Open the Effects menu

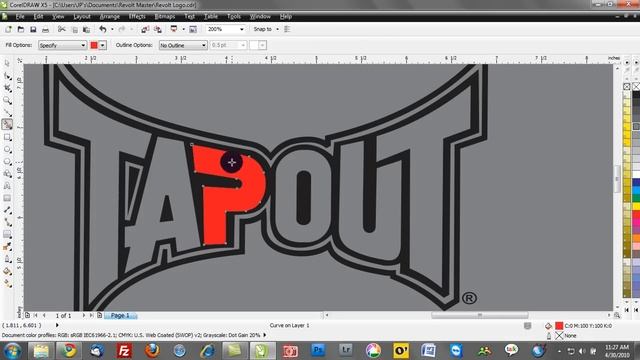click(x=137, y=17)
